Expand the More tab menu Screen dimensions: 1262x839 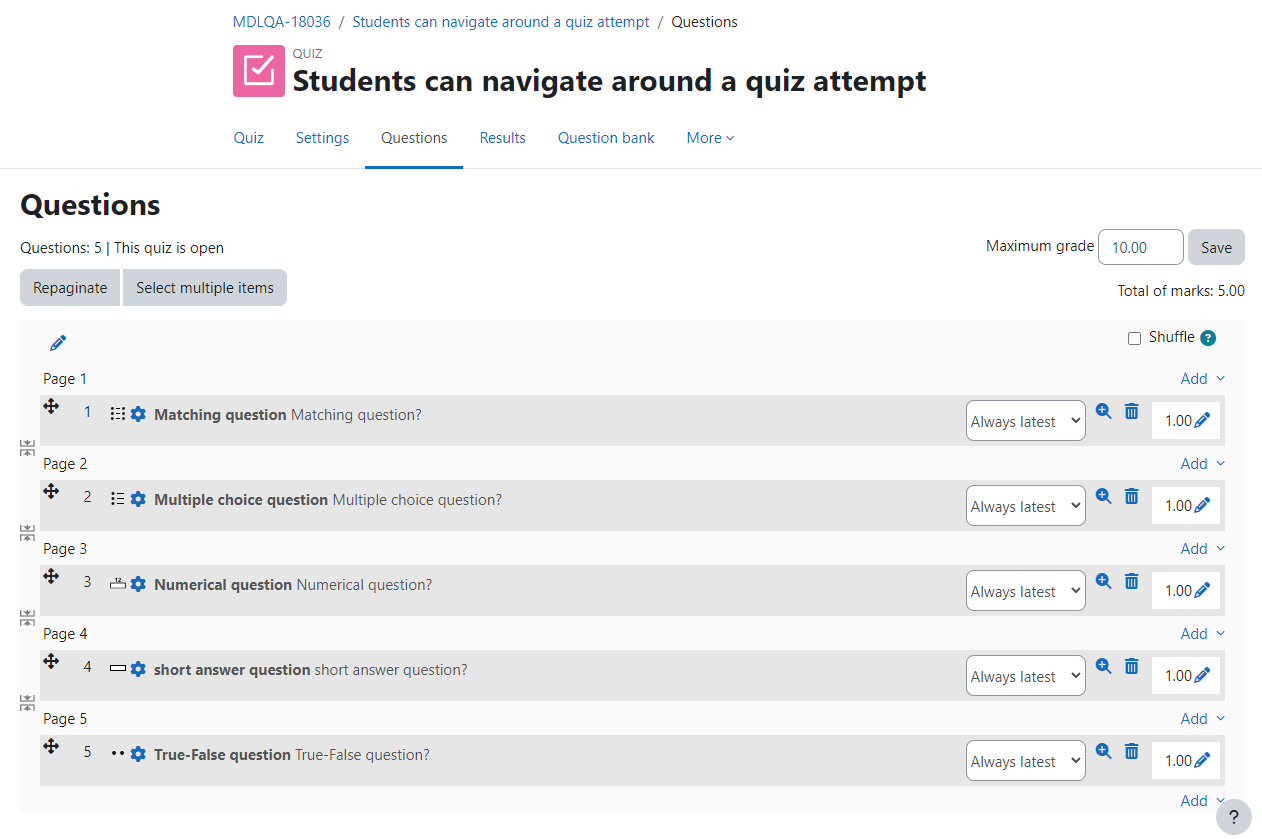pyautogui.click(x=710, y=138)
